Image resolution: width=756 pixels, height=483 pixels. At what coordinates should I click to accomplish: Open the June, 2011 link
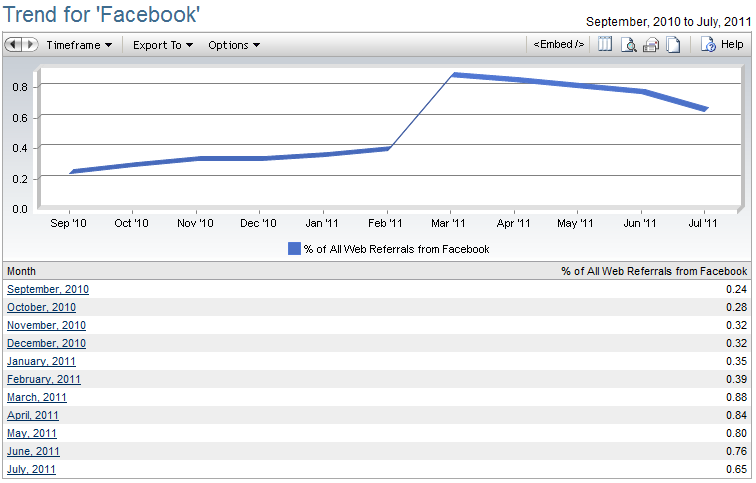coord(33,451)
